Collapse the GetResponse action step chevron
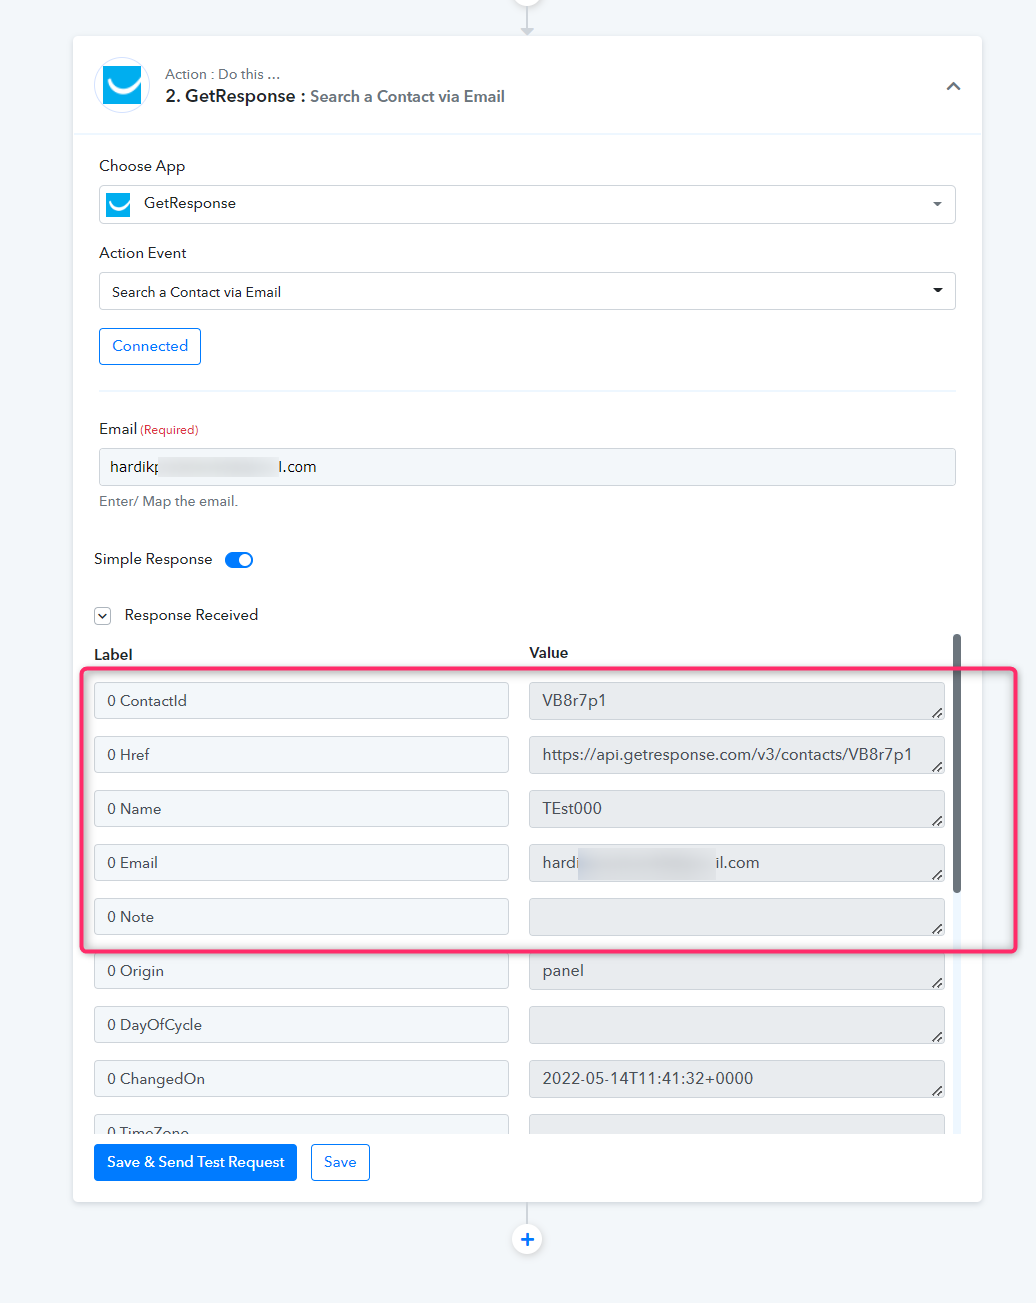 tap(953, 86)
